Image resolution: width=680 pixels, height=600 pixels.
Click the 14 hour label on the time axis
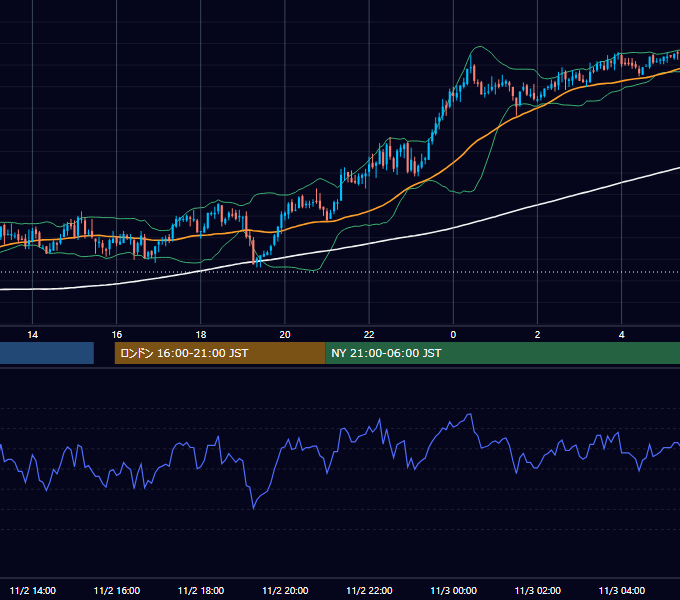coord(33,335)
